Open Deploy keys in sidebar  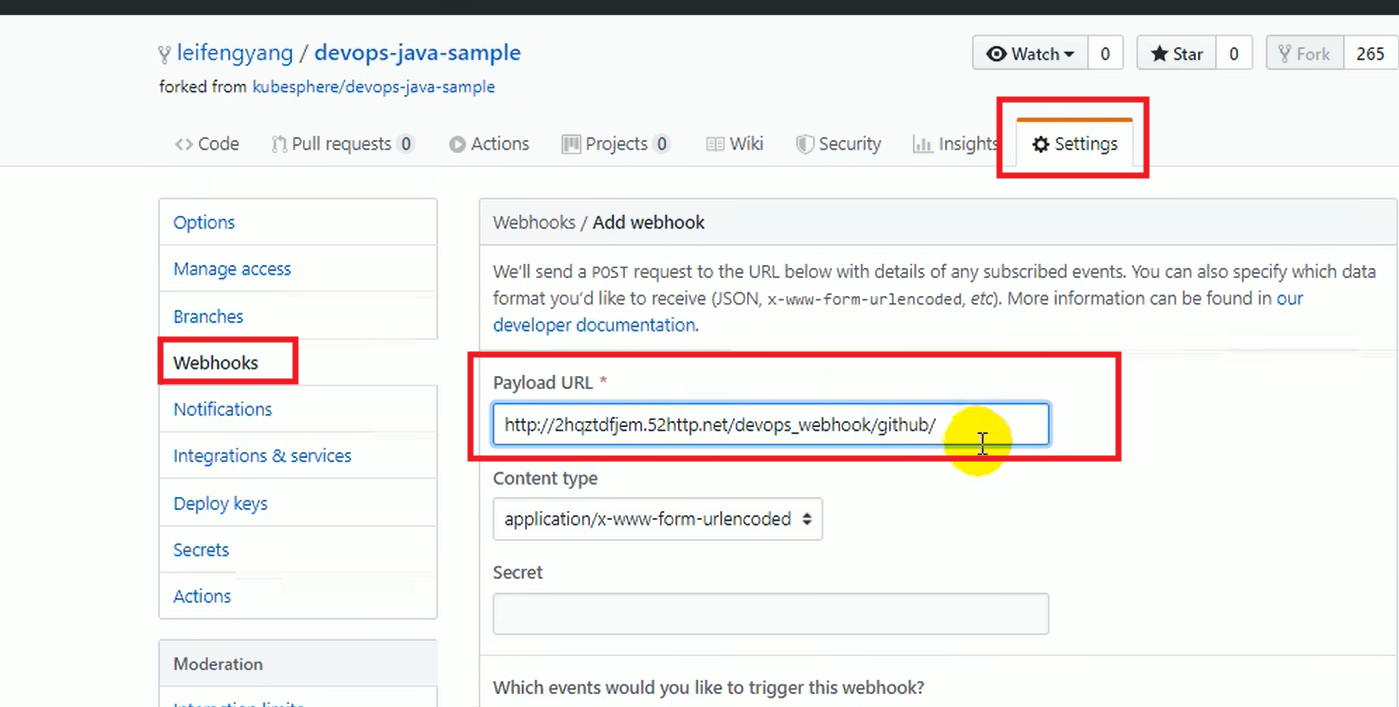click(298, 503)
